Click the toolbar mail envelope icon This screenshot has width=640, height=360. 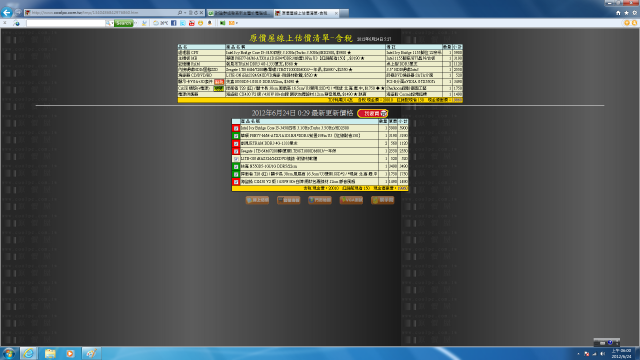pyautogui.click(x=231, y=23)
